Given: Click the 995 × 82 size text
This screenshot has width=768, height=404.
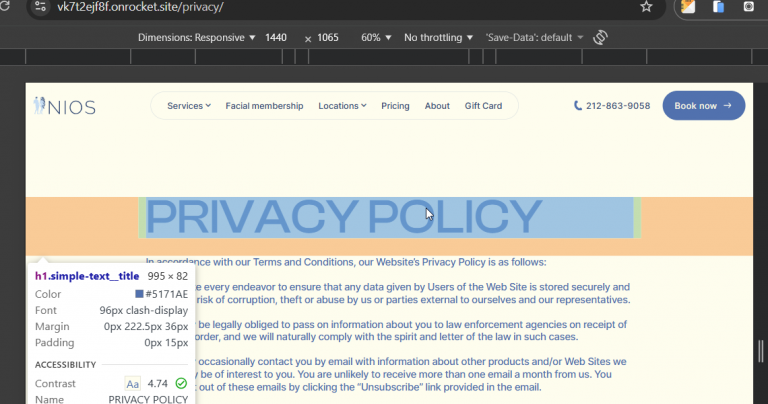Looking at the screenshot, I should click(168, 276).
